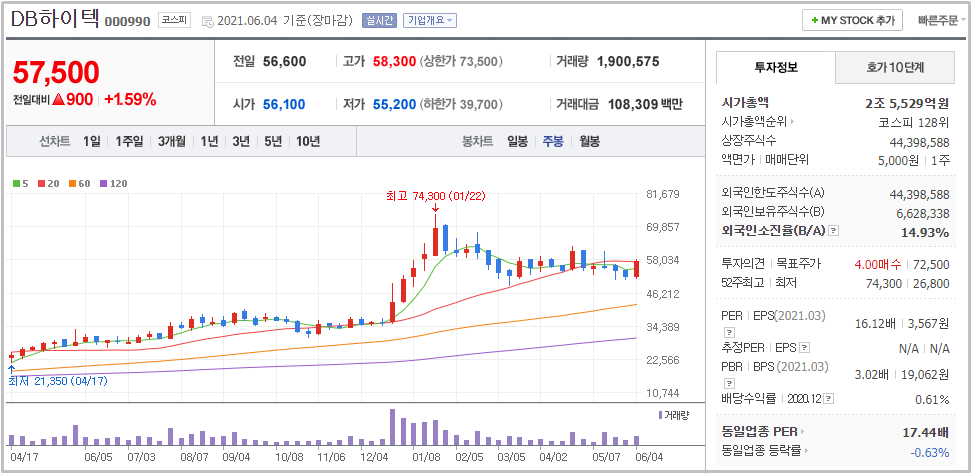Click the orange 60-period moving average legend

tap(79, 183)
